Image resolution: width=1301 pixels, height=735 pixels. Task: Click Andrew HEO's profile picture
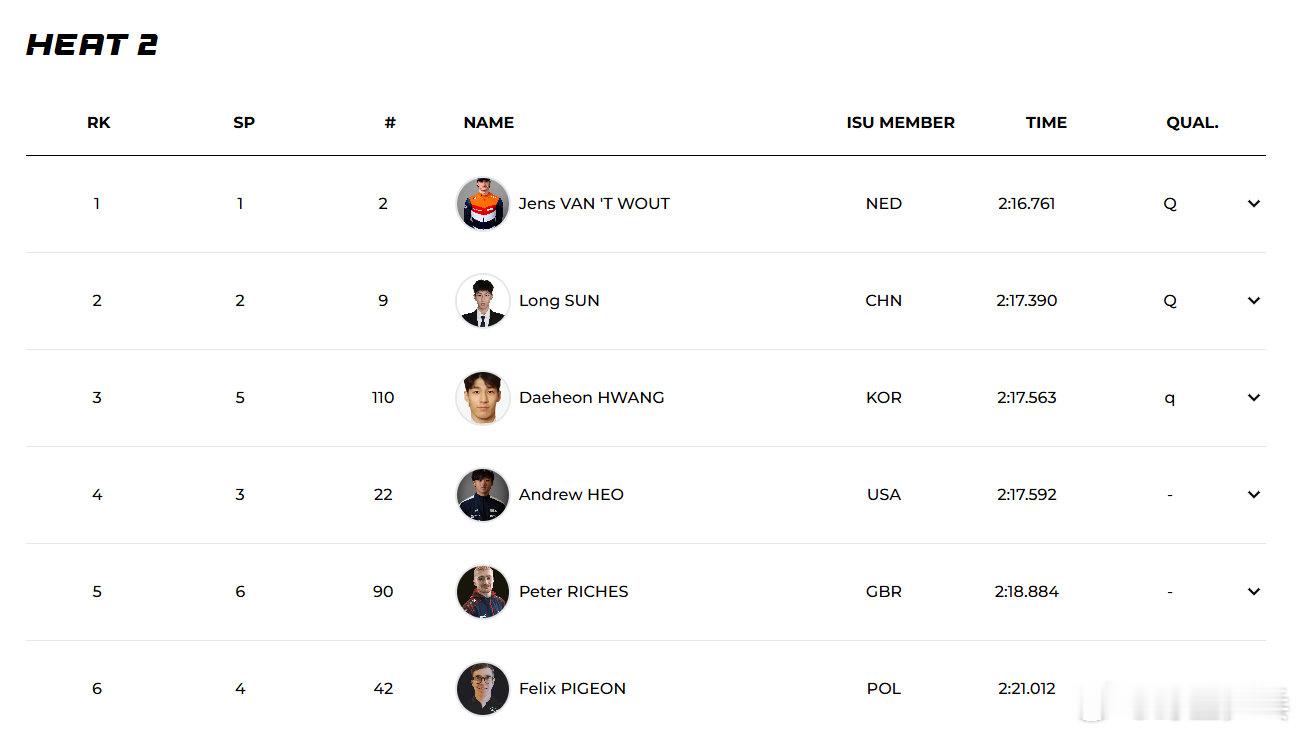click(x=483, y=495)
